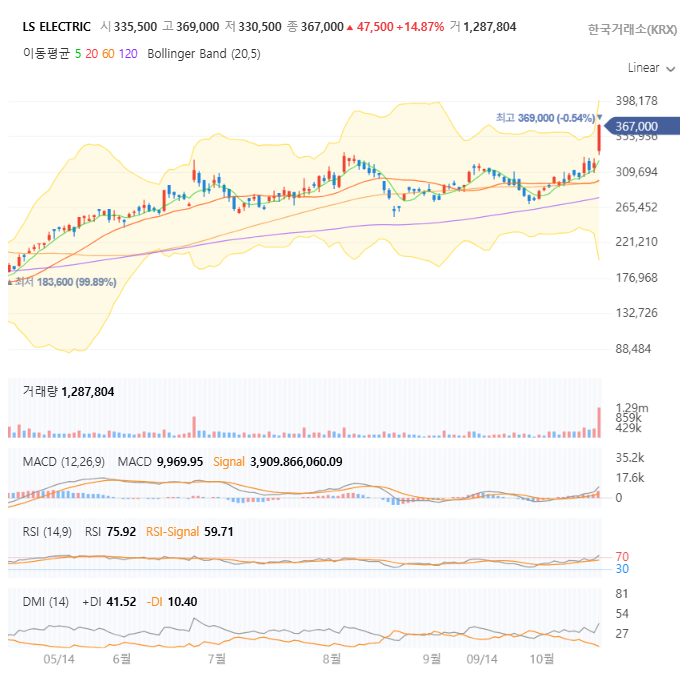
Task: Click the 221,210 price axis label
Action: (x=636, y=242)
